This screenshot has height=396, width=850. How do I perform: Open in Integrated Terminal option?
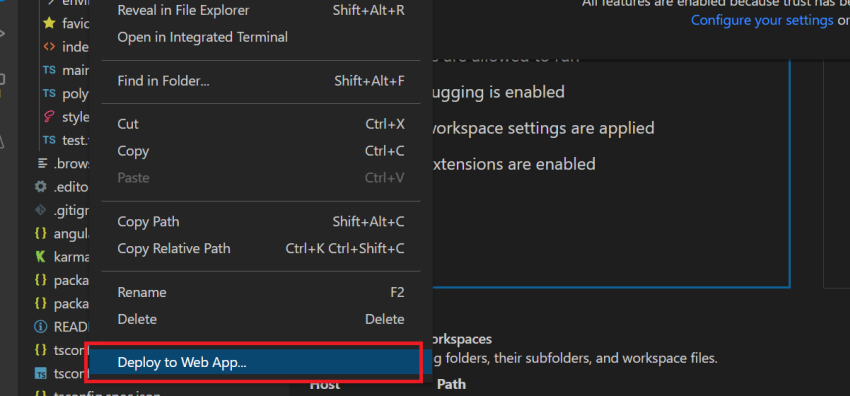coord(261,37)
